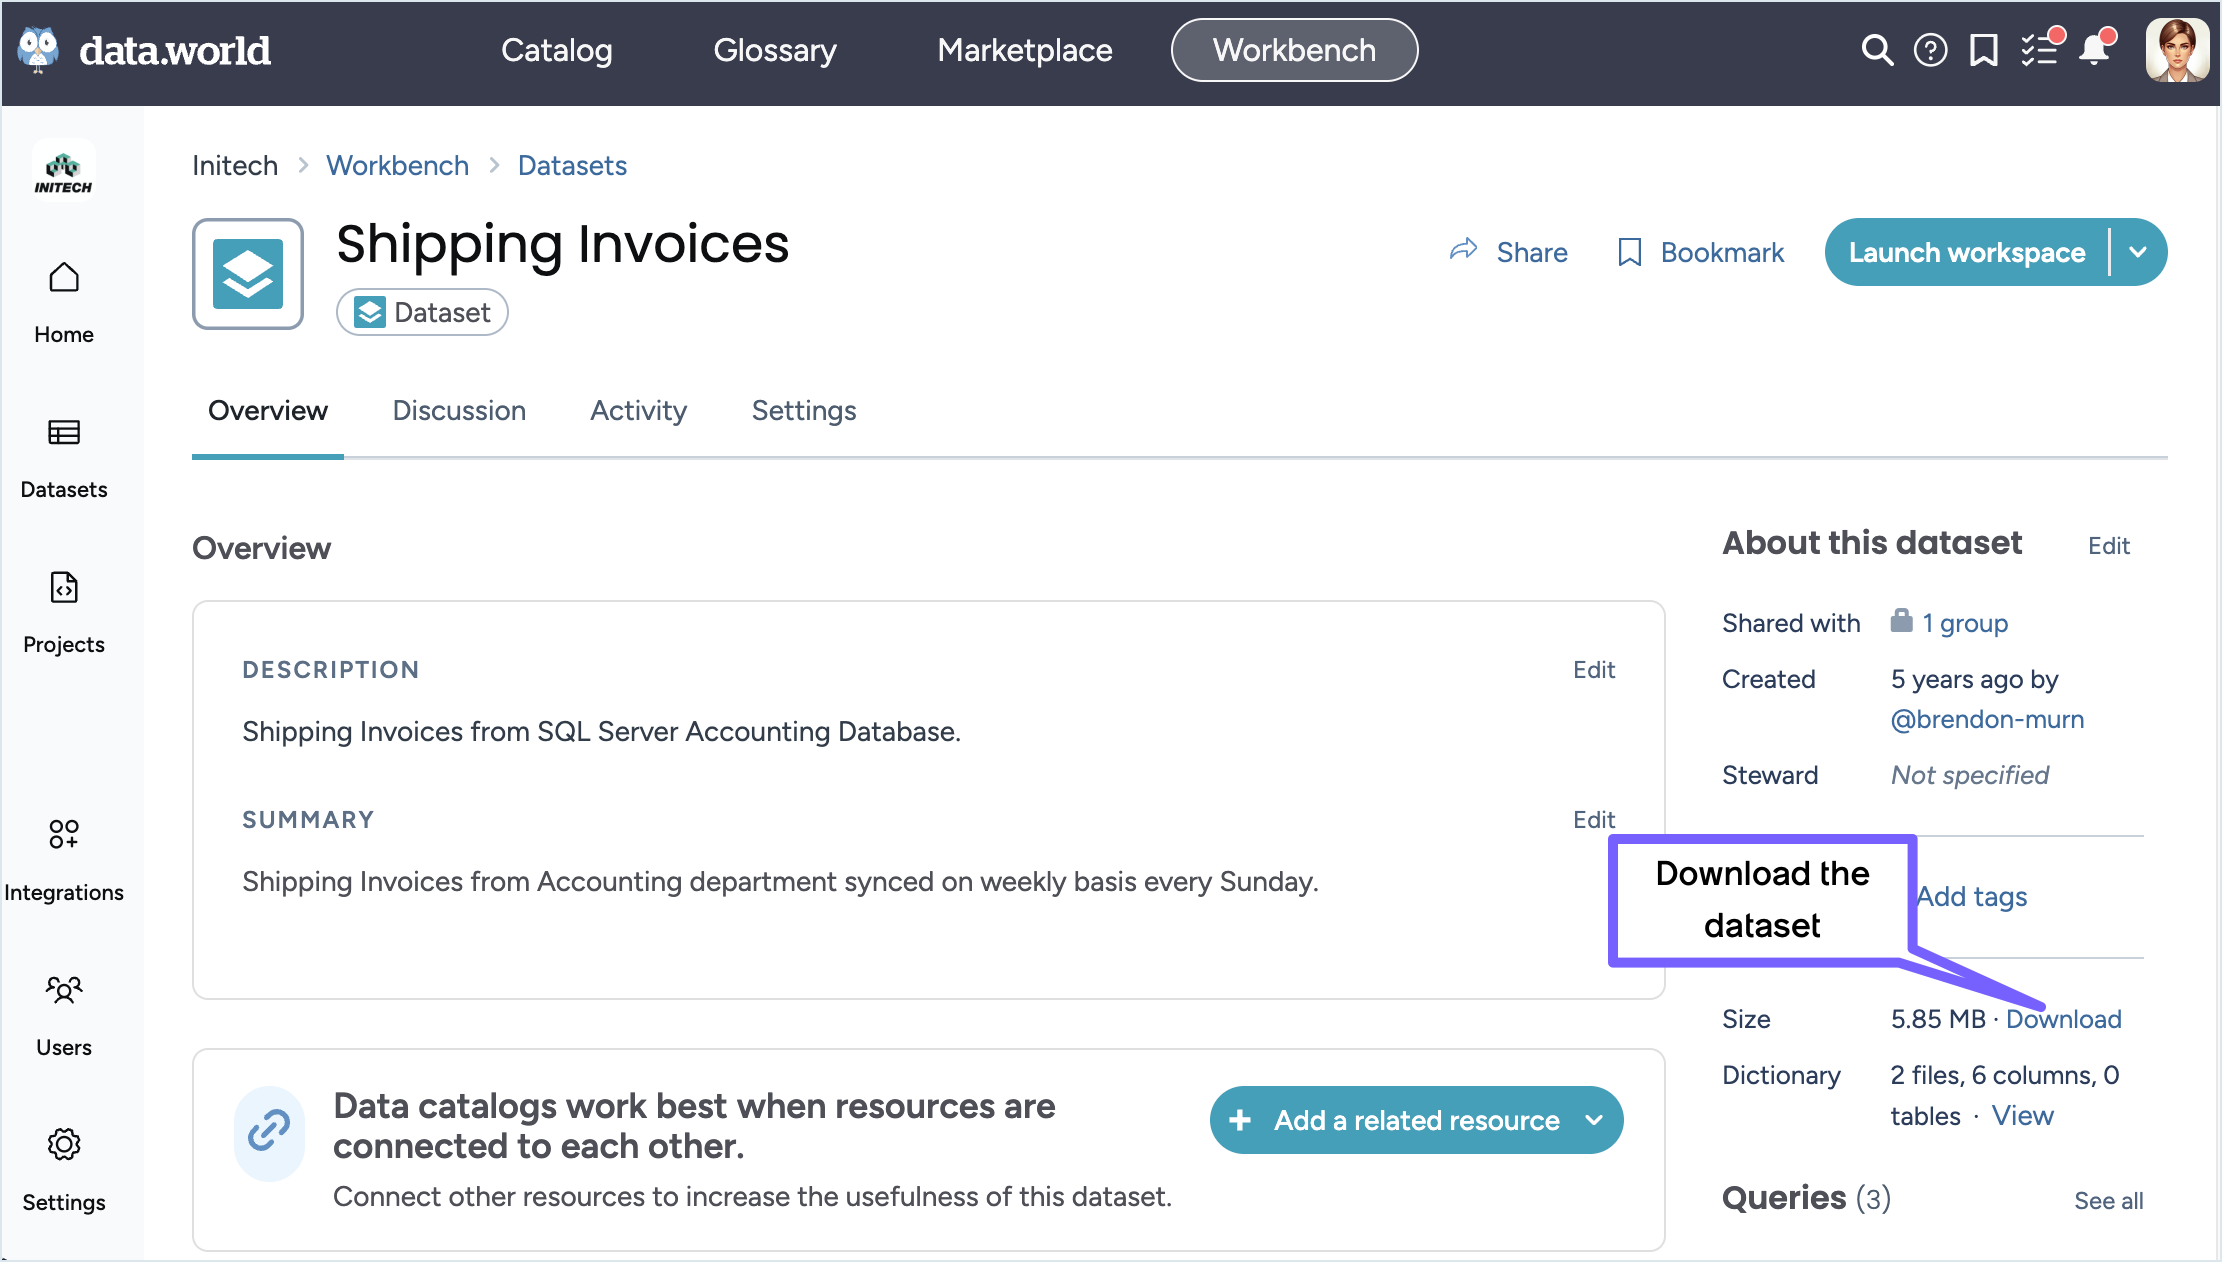Switch to the dataset Settings tab
Screen dimensions: 2222x1262
point(804,410)
